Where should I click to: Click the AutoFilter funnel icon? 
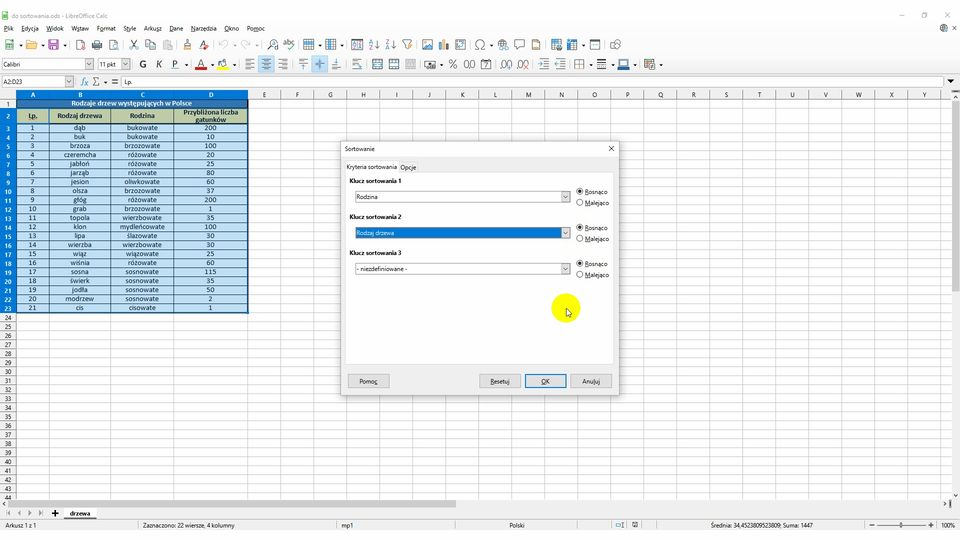point(407,45)
